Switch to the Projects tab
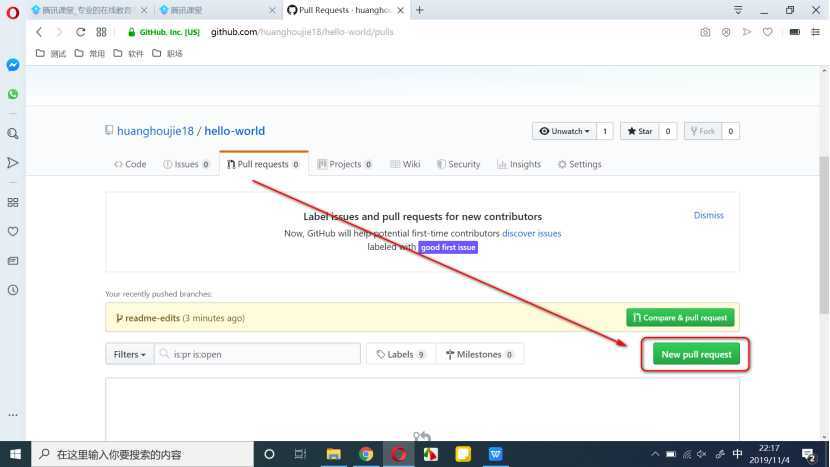This screenshot has width=830, height=467. coord(344,164)
